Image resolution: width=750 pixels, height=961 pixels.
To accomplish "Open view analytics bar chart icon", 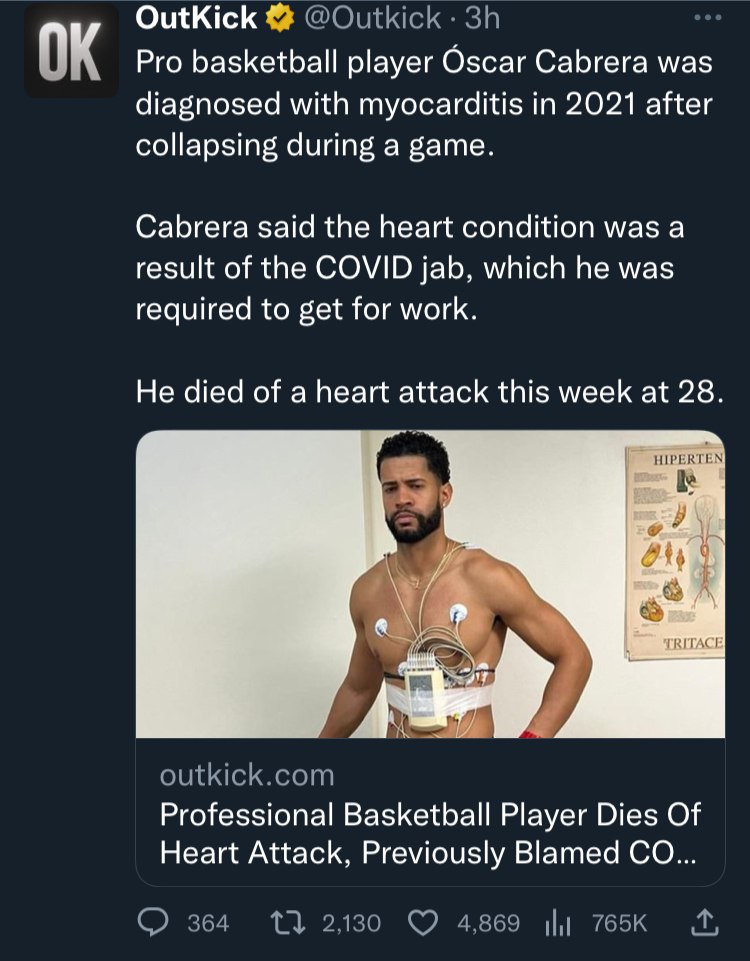I will coord(558,924).
